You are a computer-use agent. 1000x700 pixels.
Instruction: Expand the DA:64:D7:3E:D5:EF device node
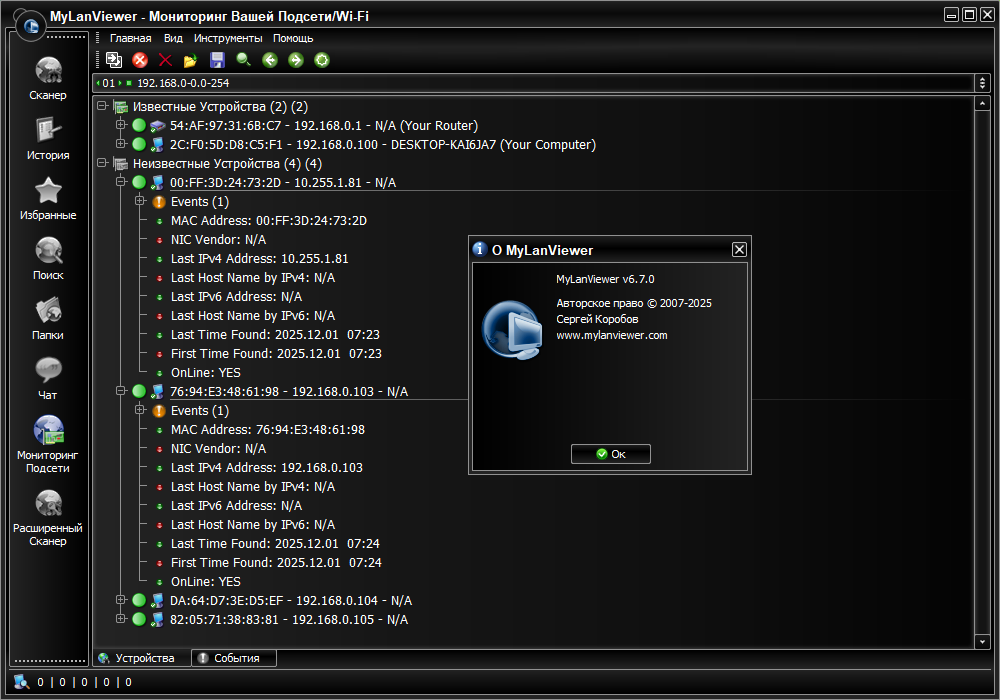[x=121, y=600]
